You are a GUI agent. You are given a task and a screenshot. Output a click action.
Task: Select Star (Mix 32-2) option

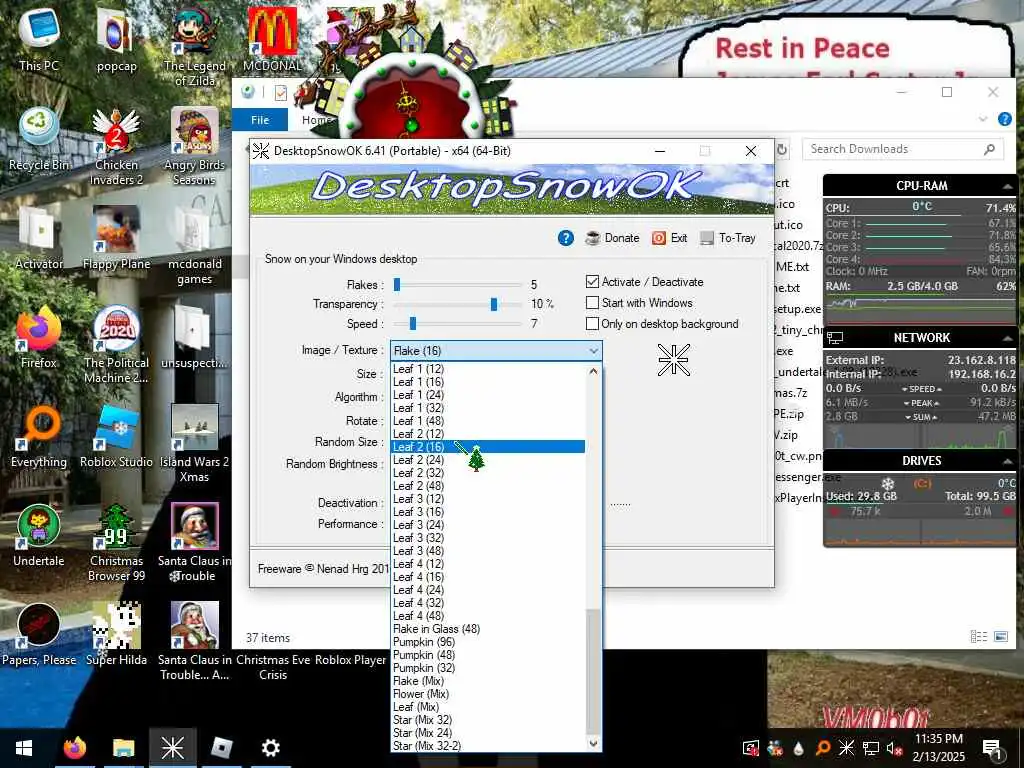488,746
